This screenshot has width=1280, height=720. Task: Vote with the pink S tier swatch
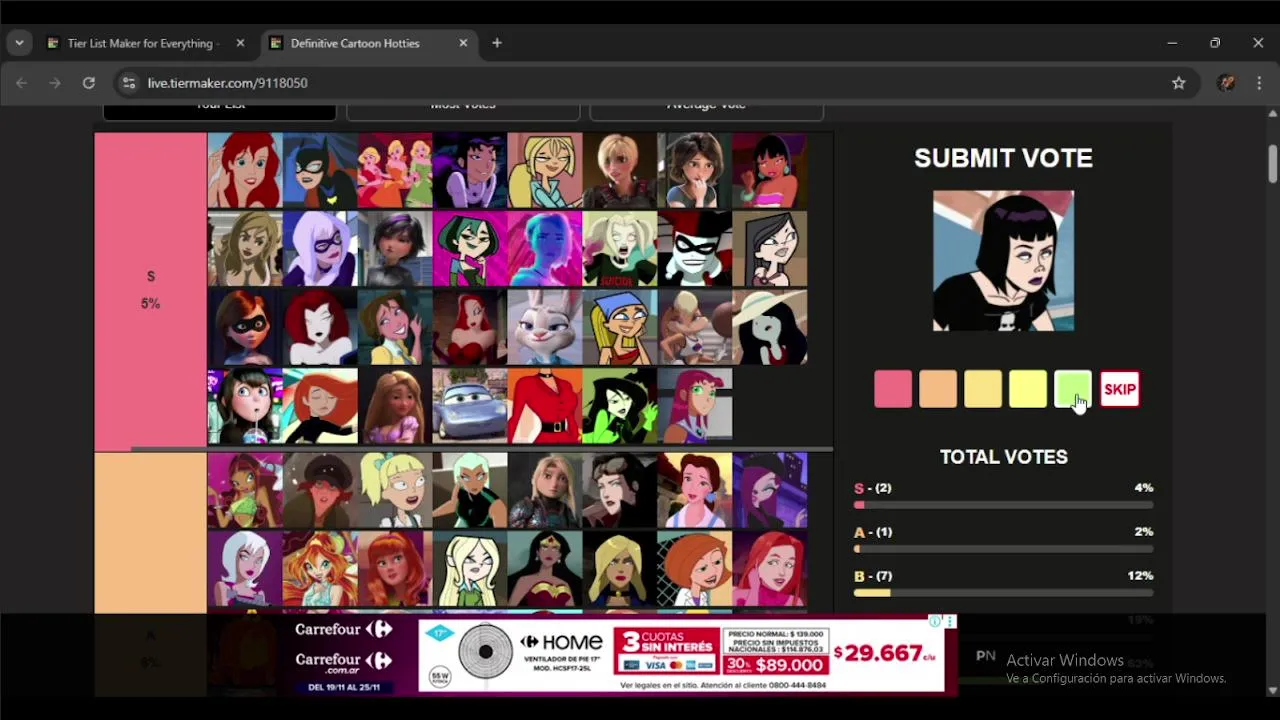click(x=893, y=389)
